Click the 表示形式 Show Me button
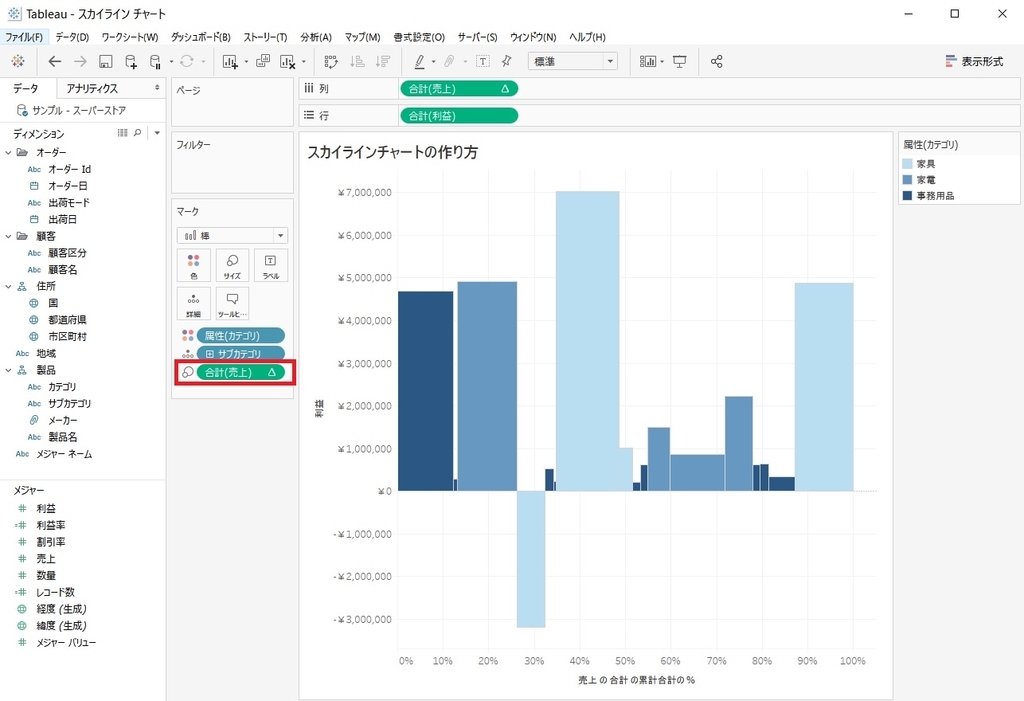The image size is (1024, 701). point(974,61)
